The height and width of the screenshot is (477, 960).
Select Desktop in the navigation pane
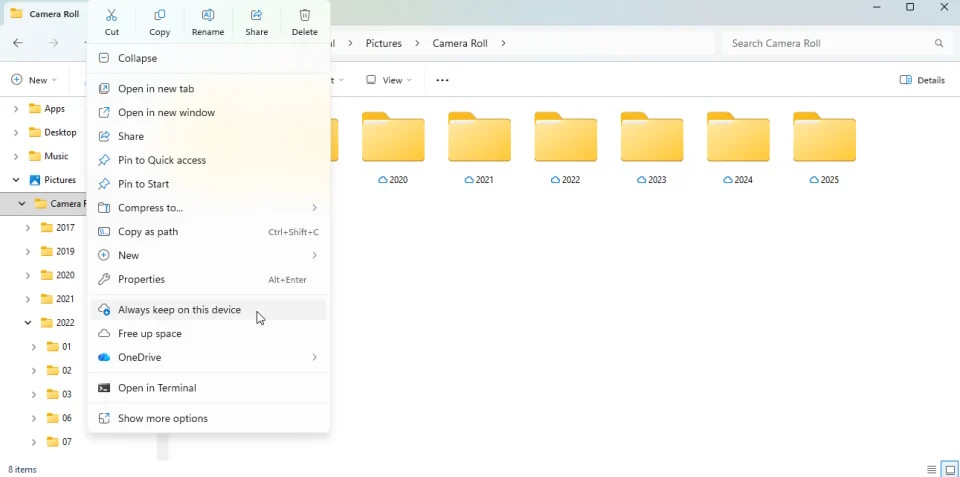pyautogui.click(x=53, y=132)
